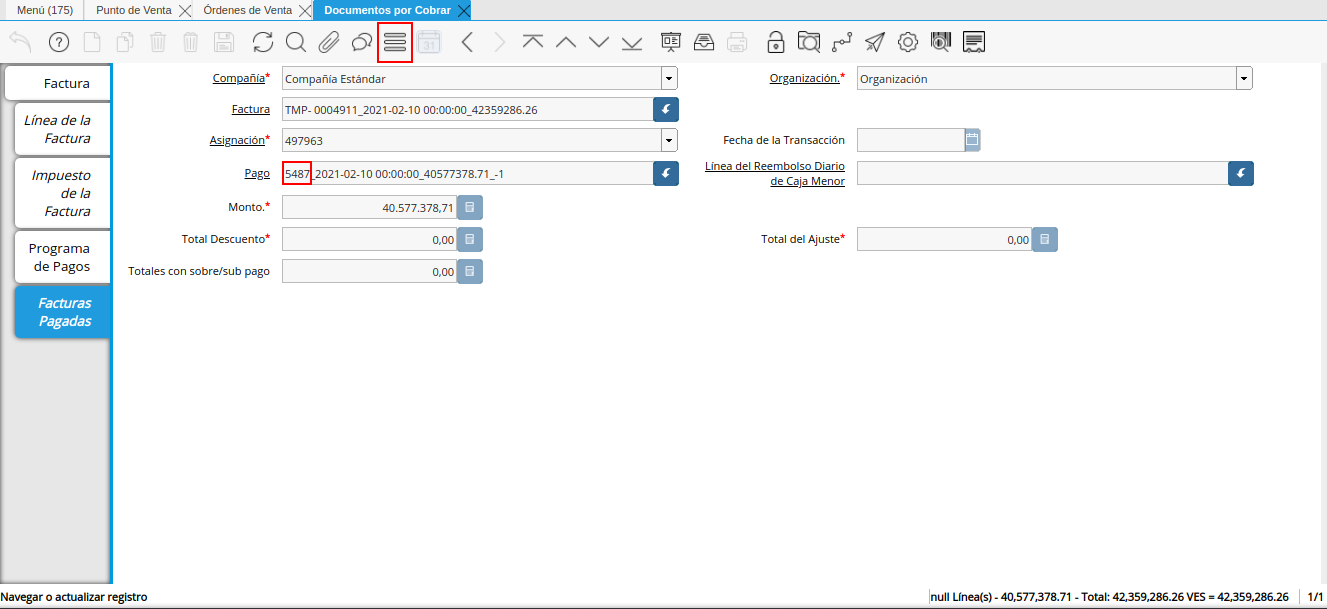1327x609 pixels.
Task: Click the copy record icon
Action: coord(125,42)
